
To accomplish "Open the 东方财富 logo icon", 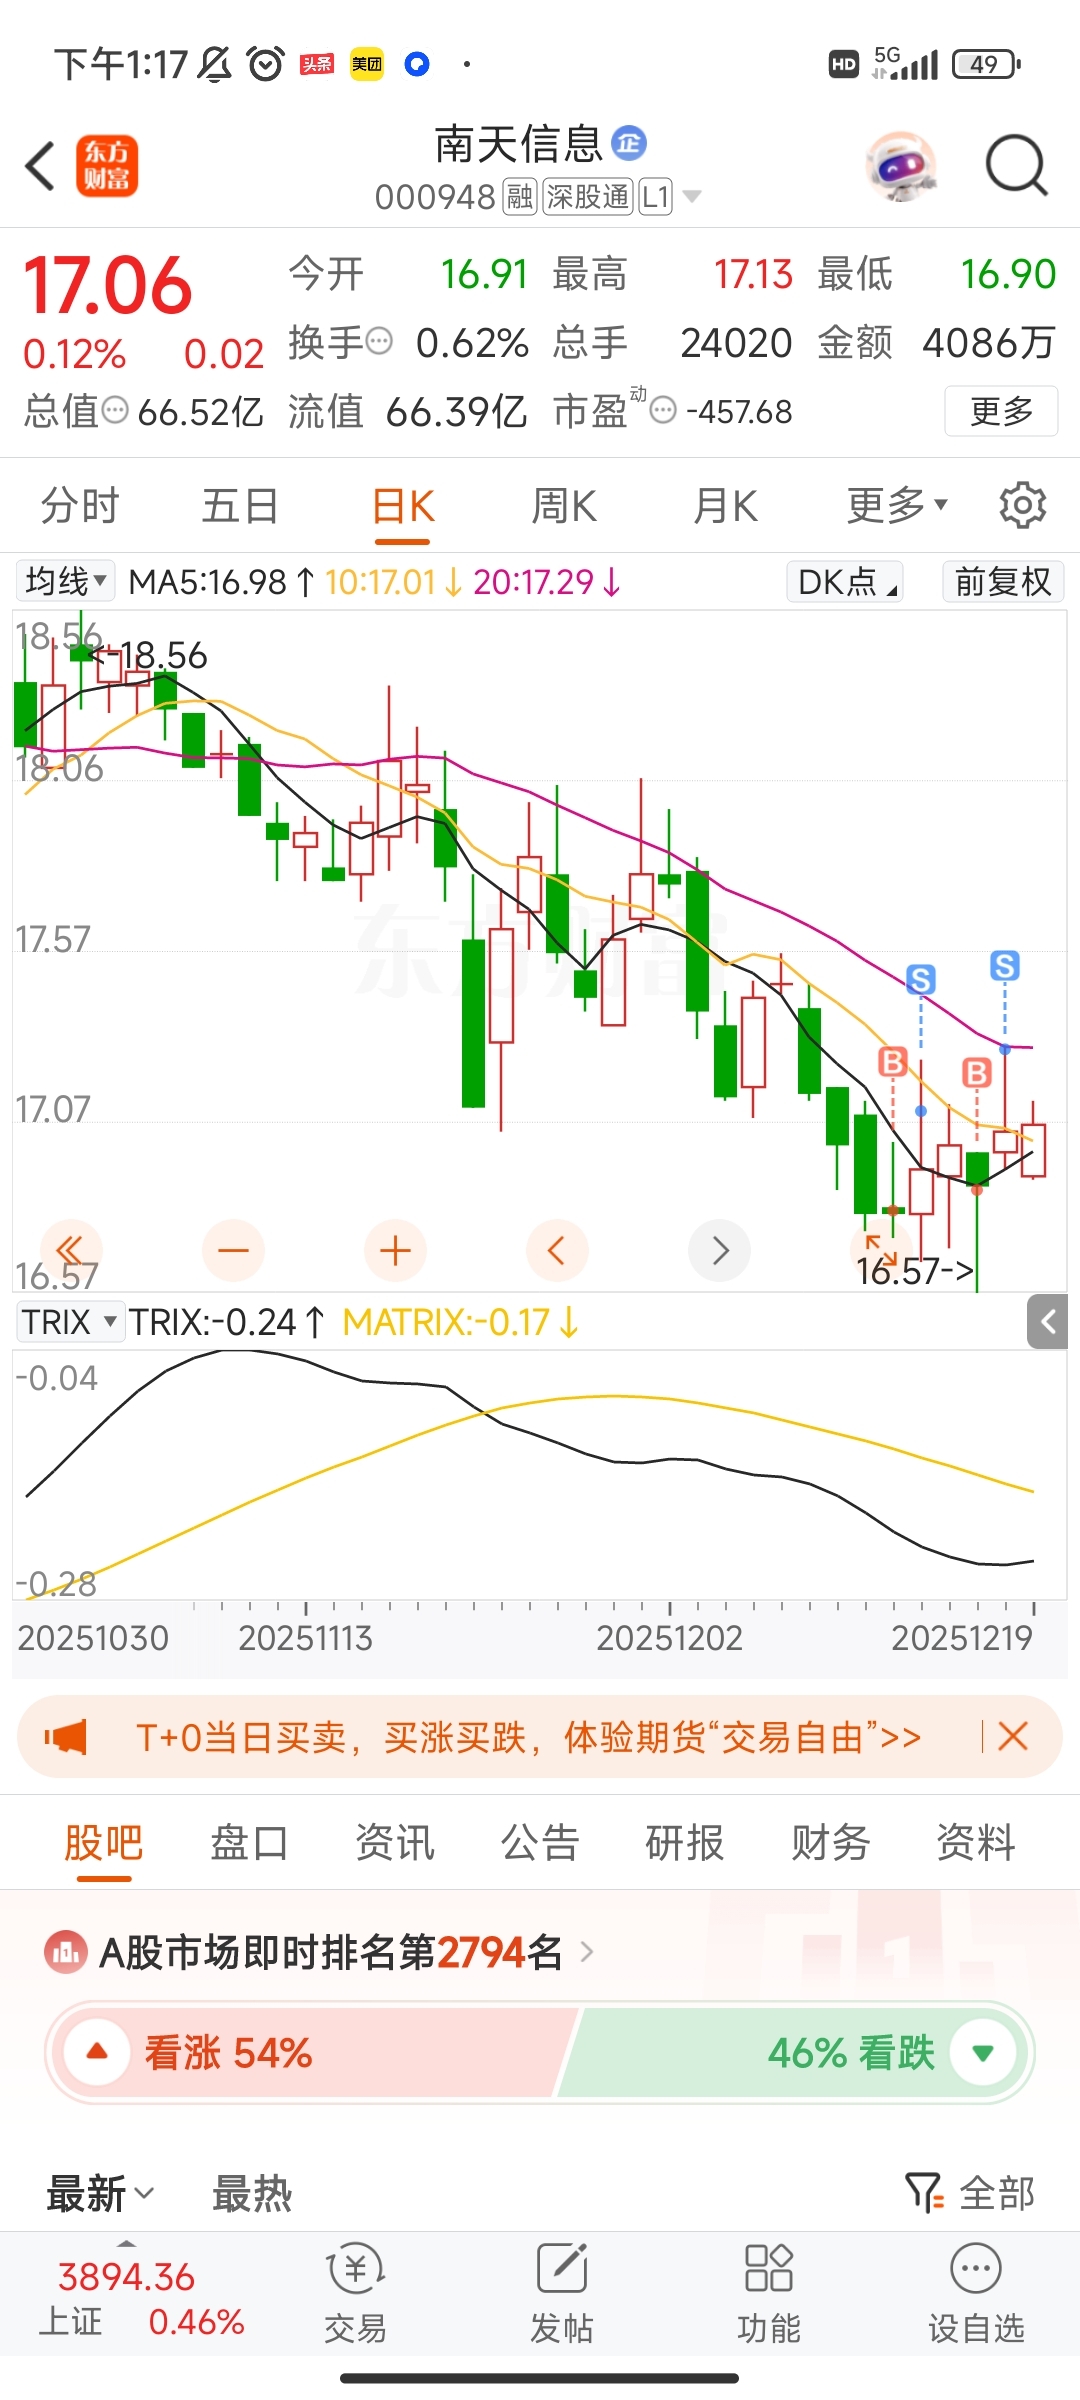I will [x=107, y=165].
